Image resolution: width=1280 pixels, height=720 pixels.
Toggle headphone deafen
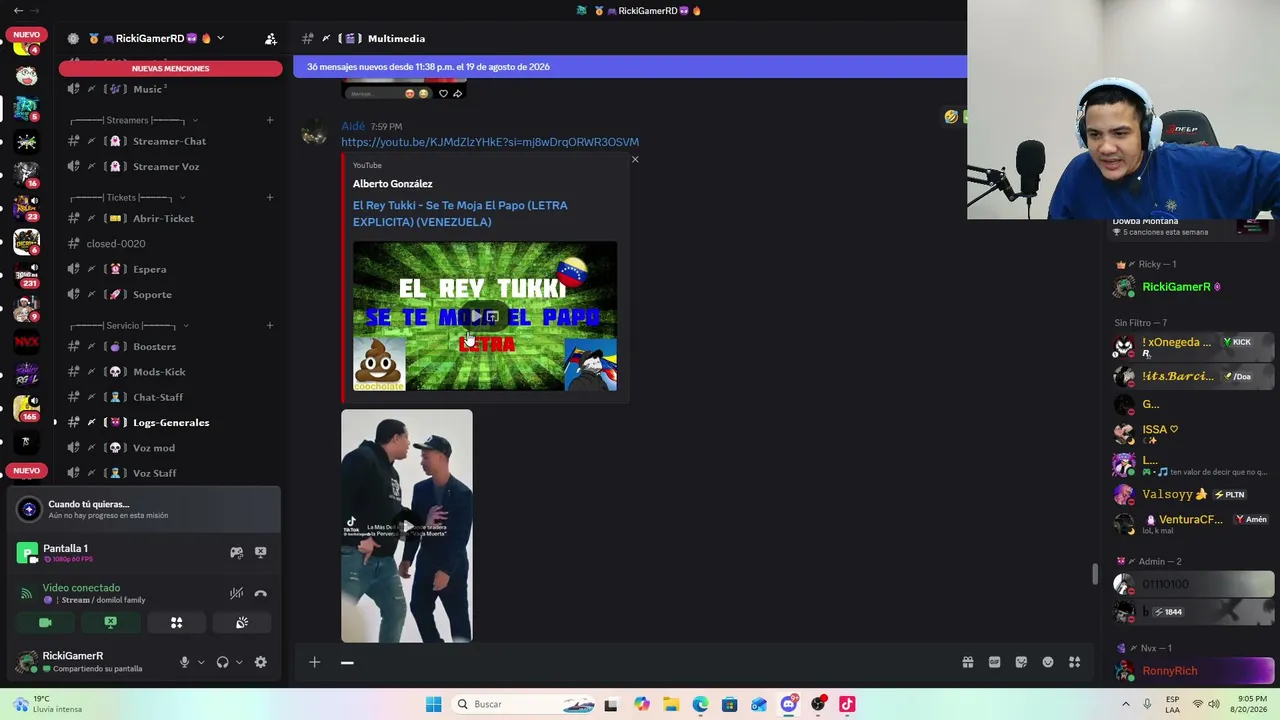tap(222, 662)
